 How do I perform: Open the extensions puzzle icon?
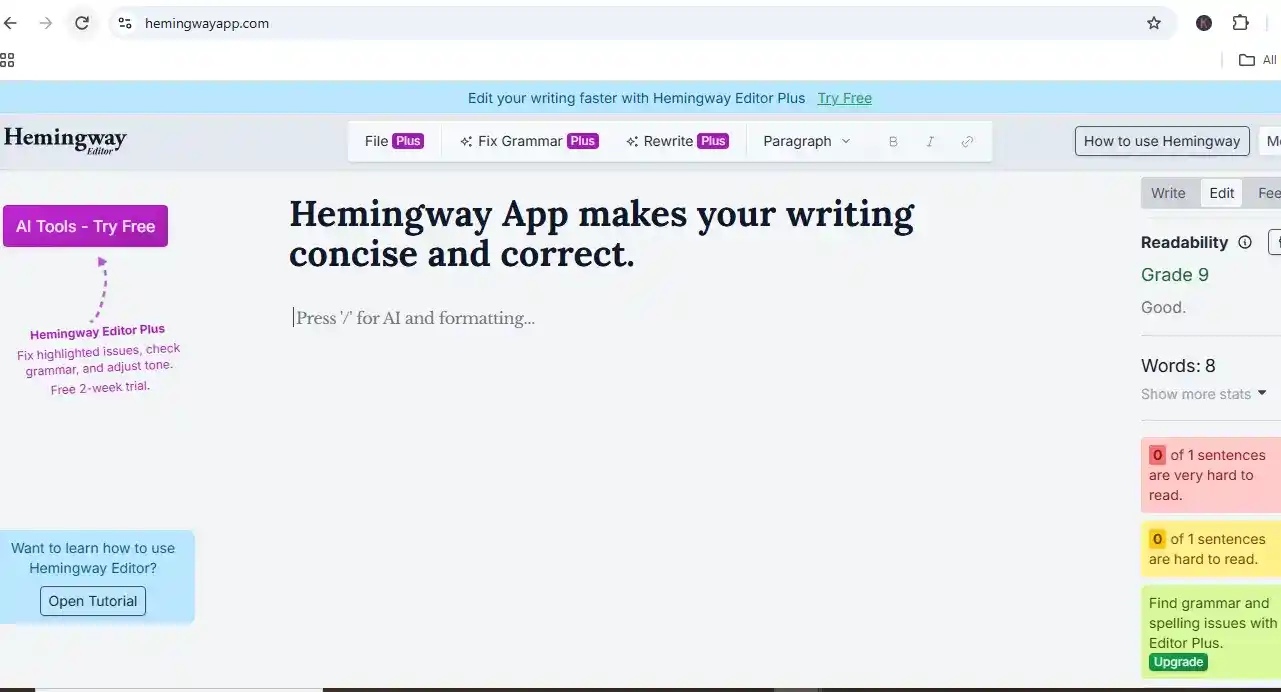point(1240,23)
